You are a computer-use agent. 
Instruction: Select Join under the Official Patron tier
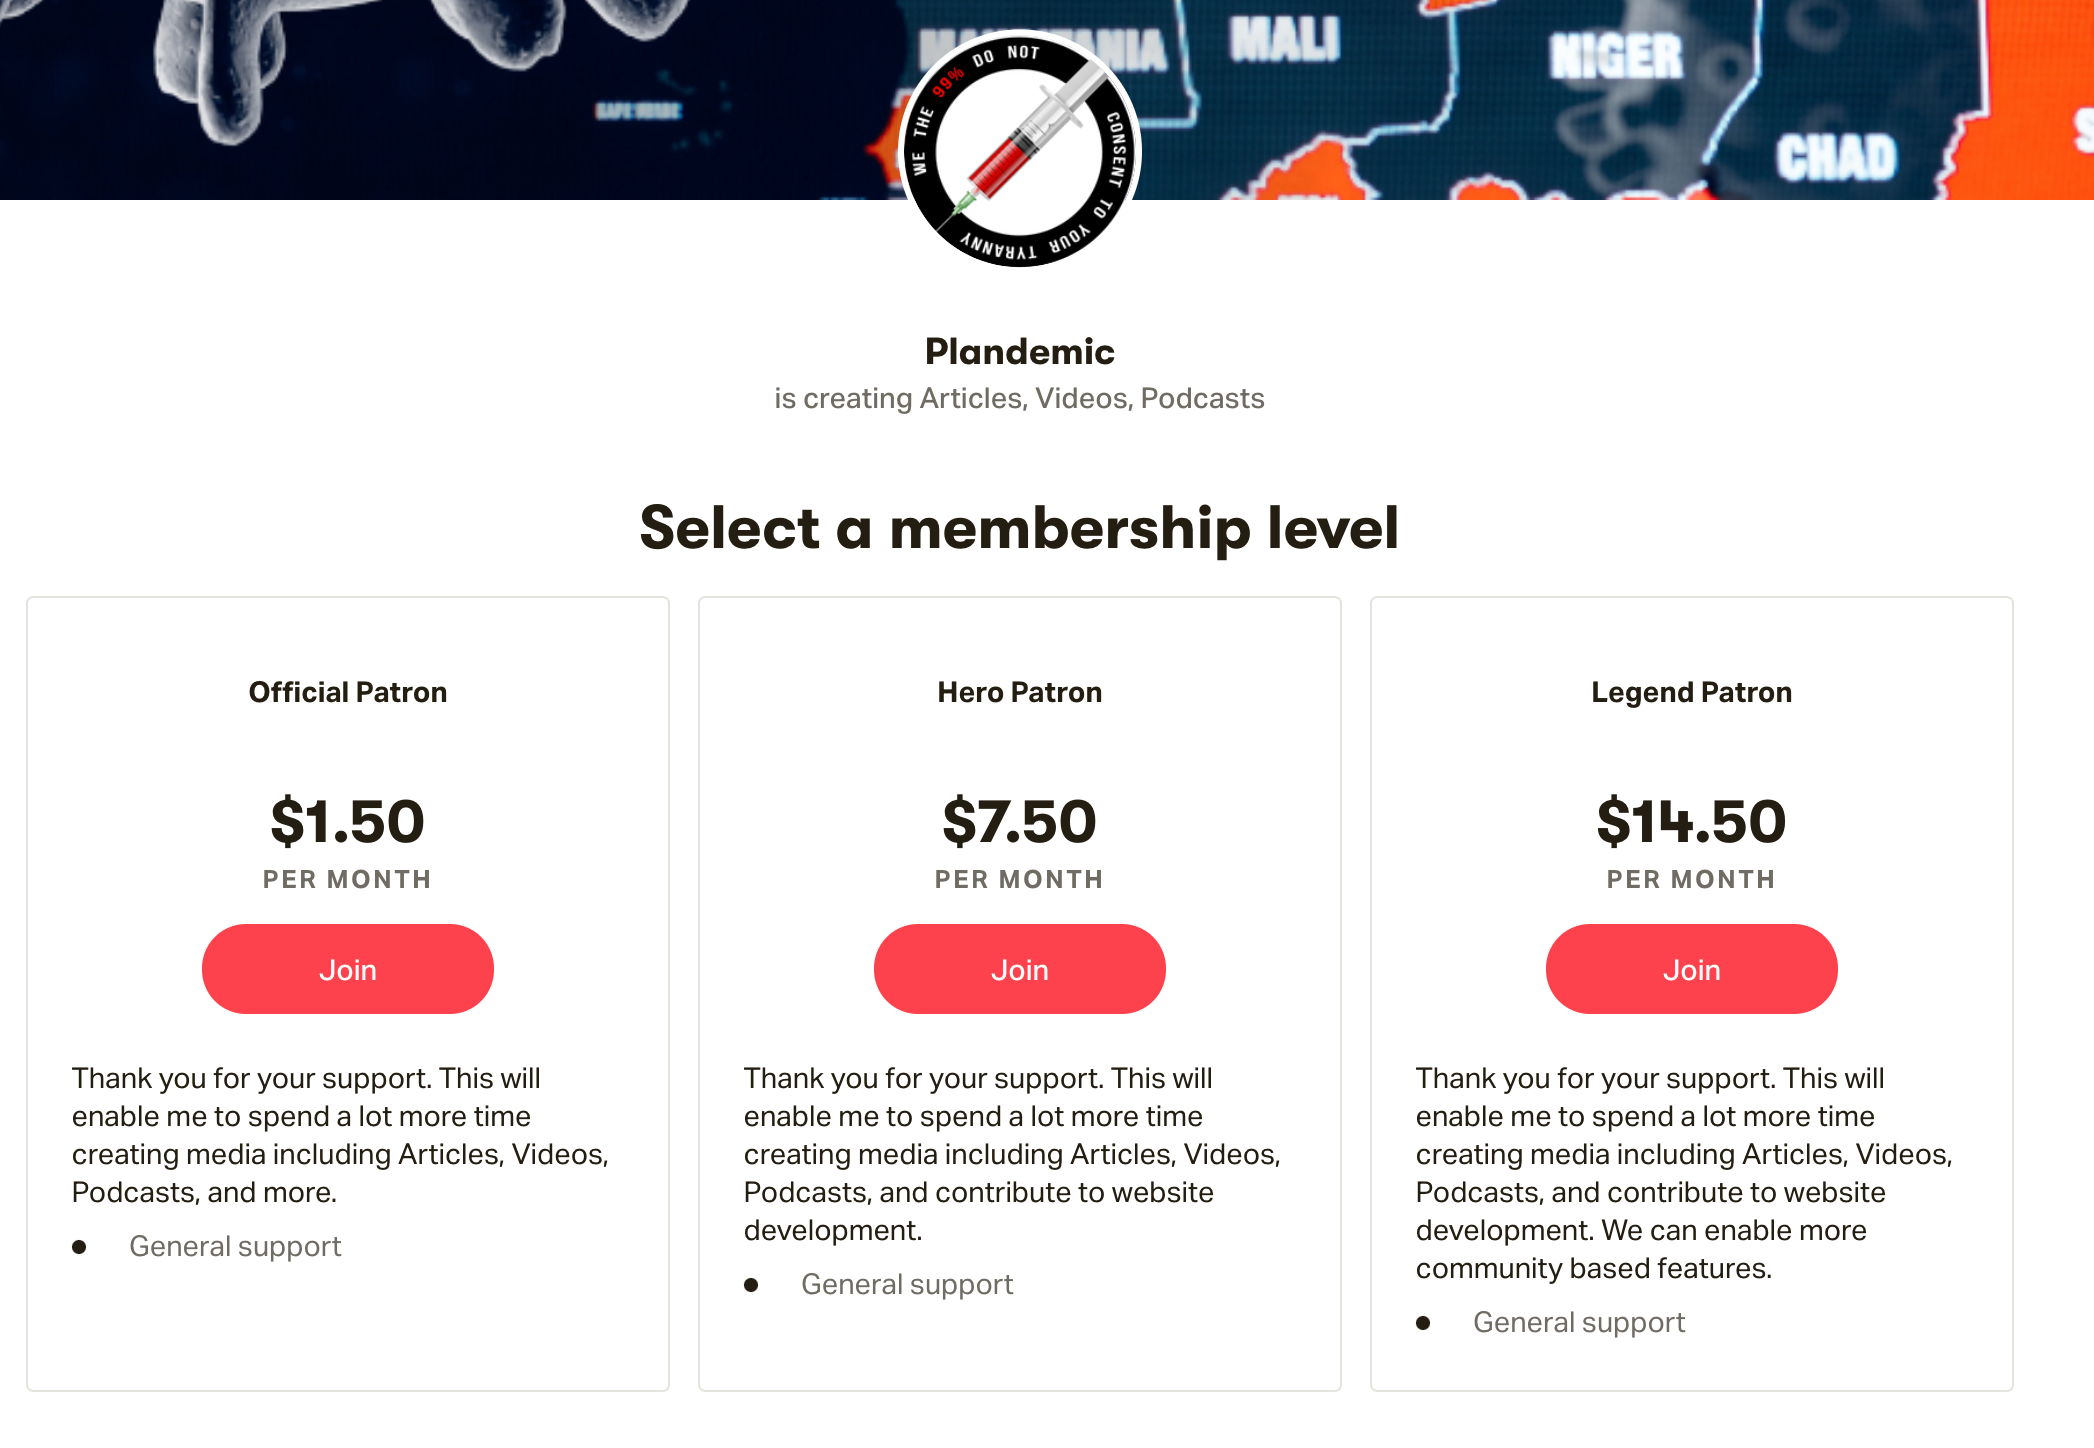coord(347,968)
